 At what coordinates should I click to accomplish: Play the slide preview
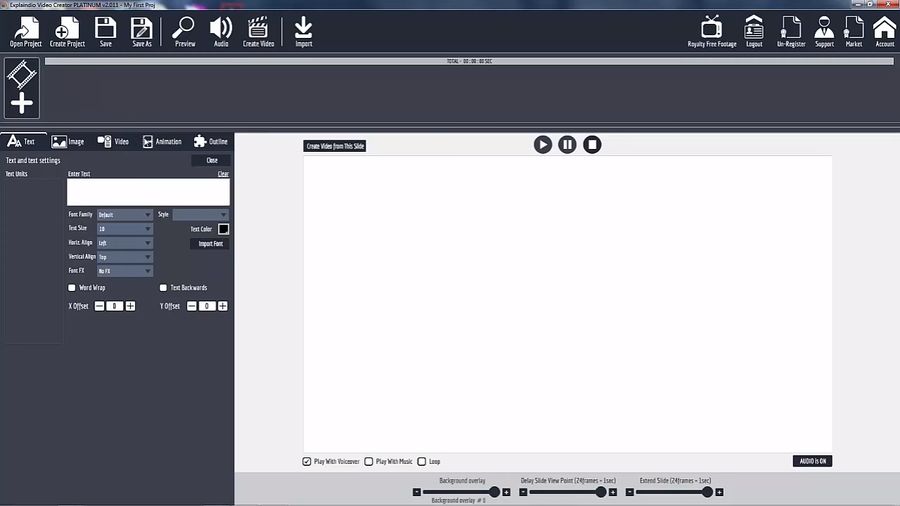pyautogui.click(x=542, y=145)
